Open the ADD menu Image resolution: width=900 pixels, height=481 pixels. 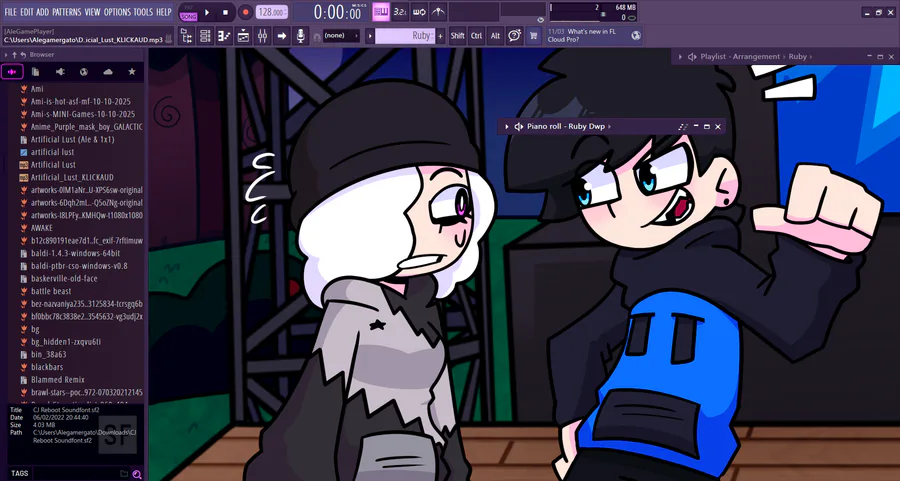(x=42, y=12)
